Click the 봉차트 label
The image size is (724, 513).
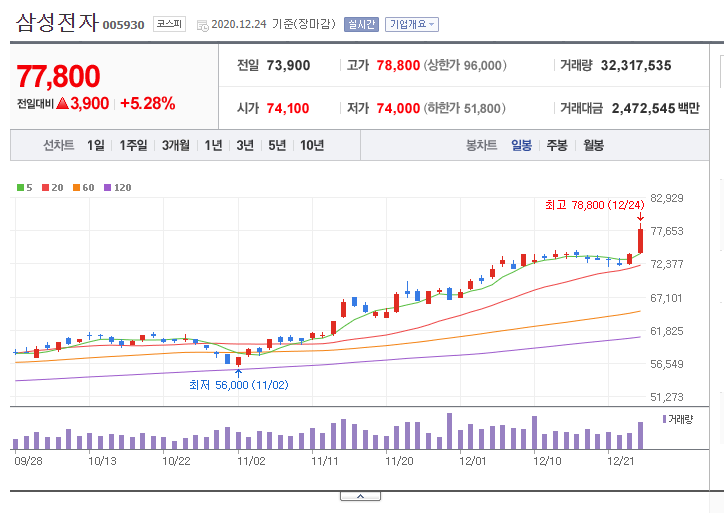click(482, 145)
